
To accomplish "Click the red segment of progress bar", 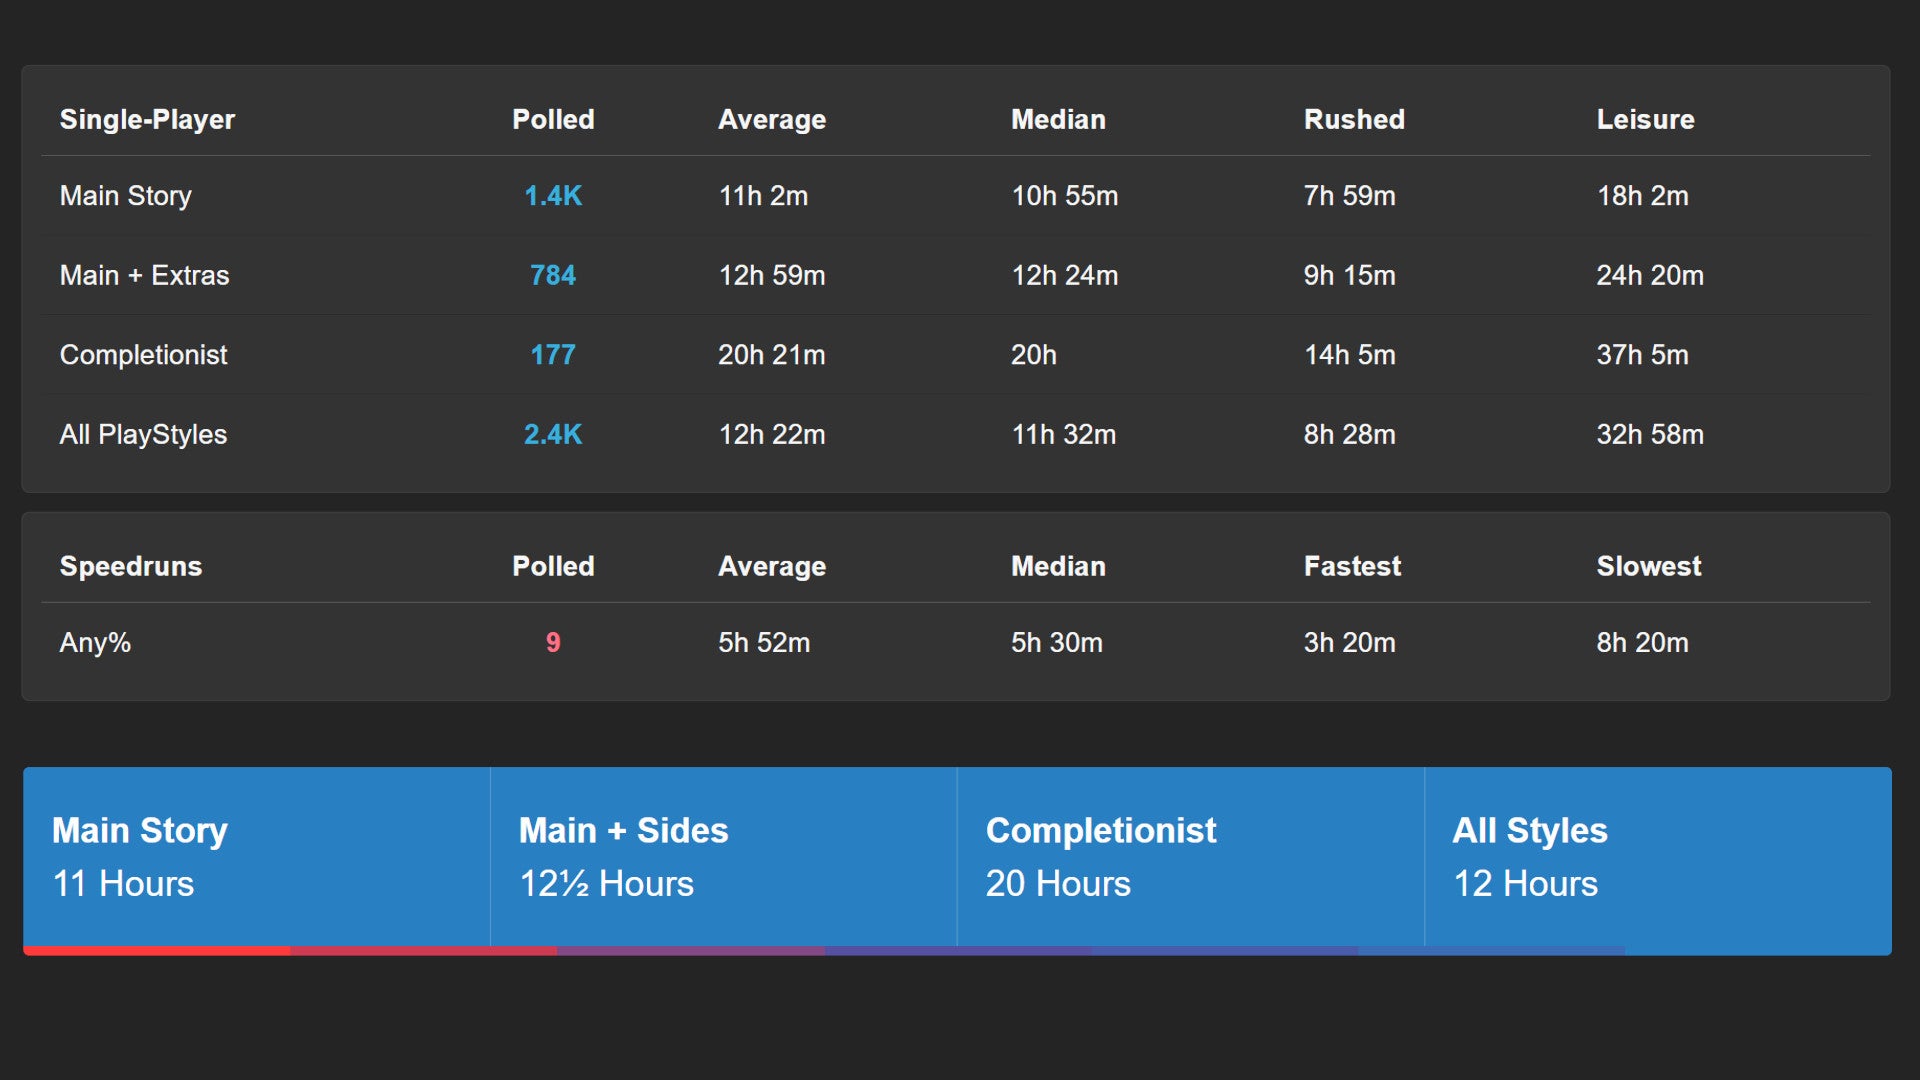I will (x=157, y=951).
